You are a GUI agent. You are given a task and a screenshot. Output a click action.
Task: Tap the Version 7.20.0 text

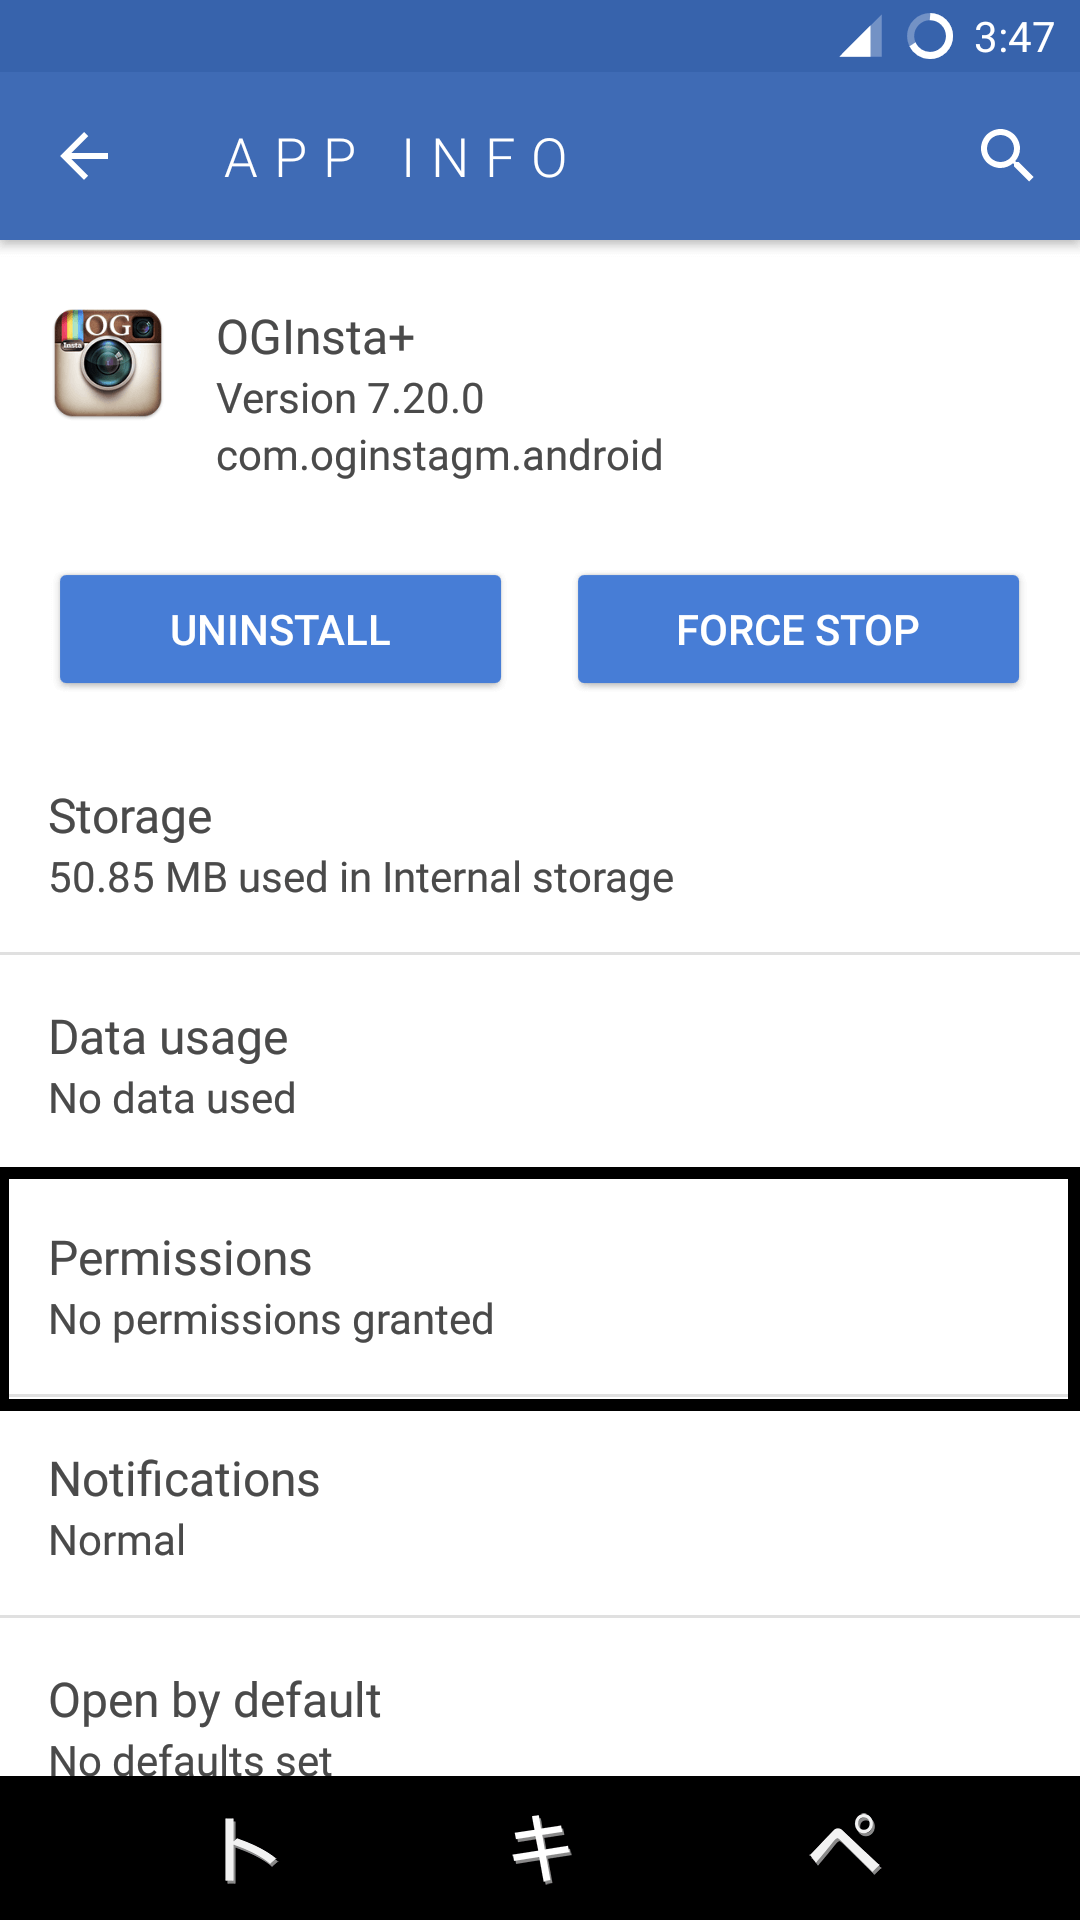pyautogui.click(x=350, y=399)
